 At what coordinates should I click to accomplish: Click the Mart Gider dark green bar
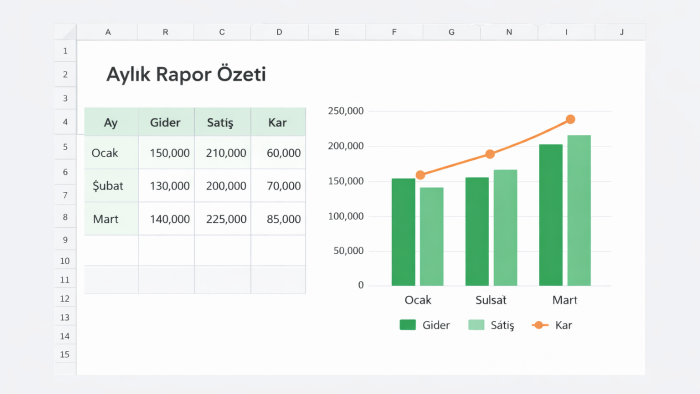click(x=551, y=215)
